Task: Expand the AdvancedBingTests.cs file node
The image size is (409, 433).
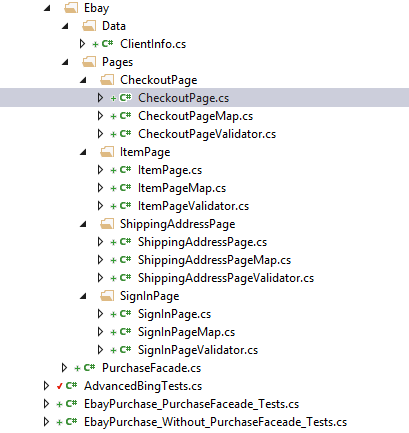Action: point(46,386)
